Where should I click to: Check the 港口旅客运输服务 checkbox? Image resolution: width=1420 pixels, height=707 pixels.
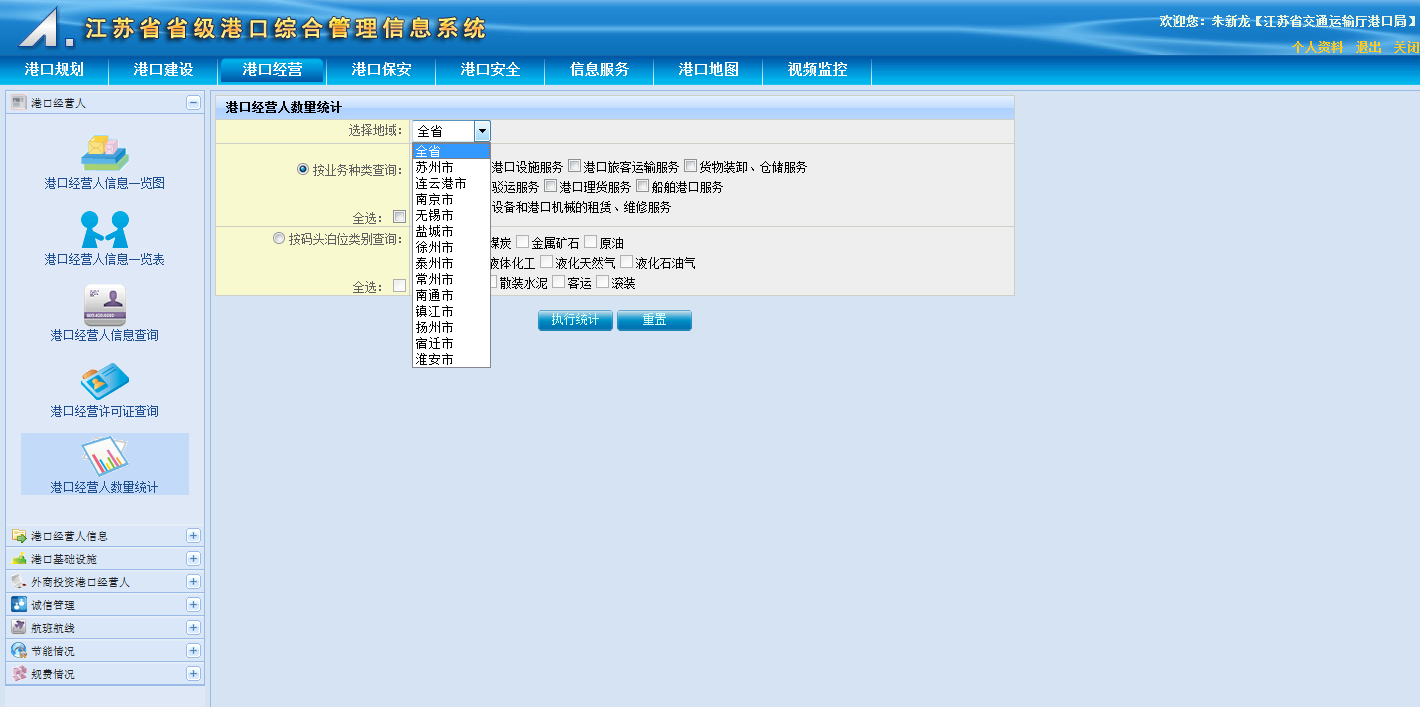574,166
